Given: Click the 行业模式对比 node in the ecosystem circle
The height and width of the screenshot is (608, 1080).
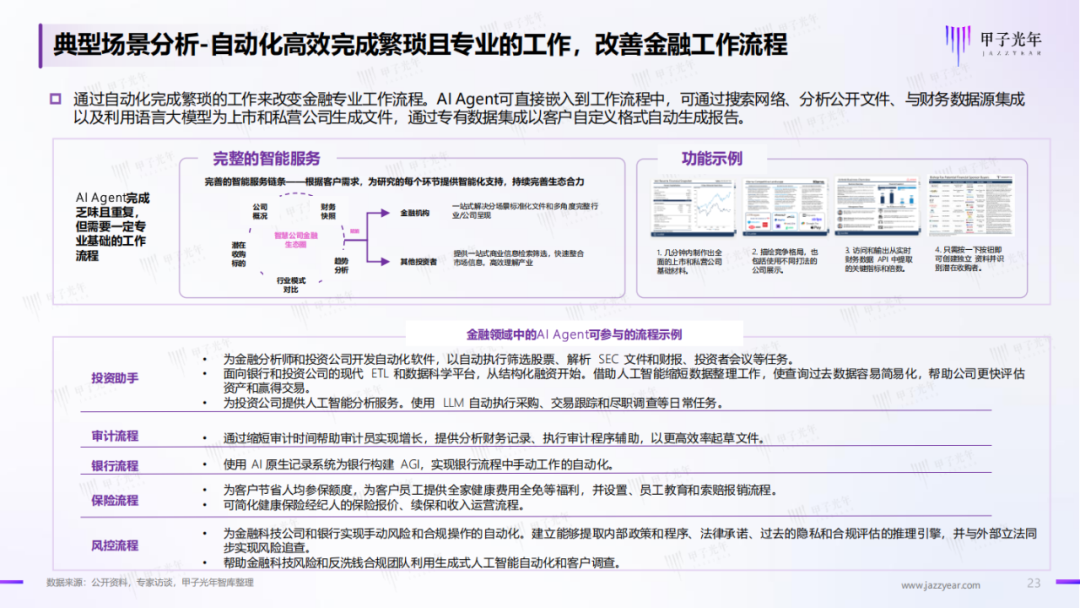Looking at the screenshot, I should point(291,285).
